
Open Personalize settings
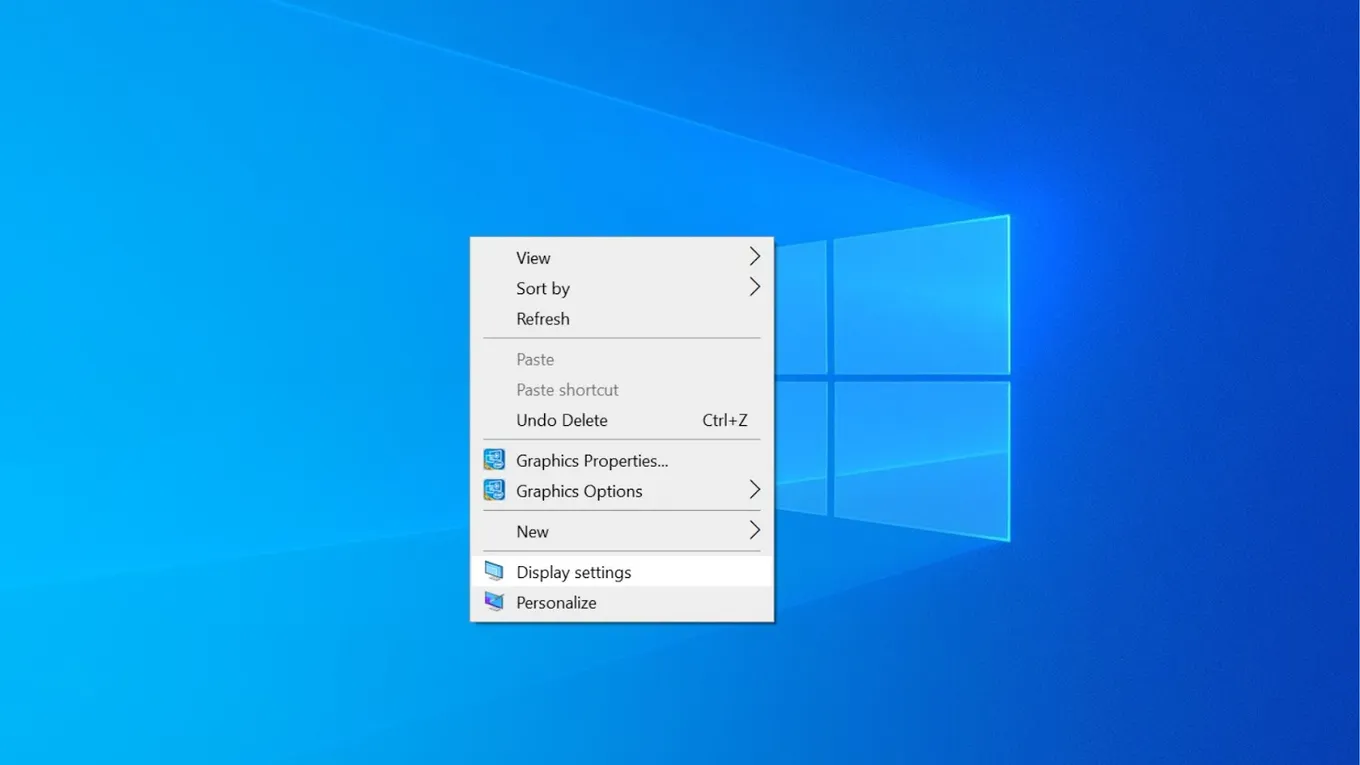coord(556,601)
